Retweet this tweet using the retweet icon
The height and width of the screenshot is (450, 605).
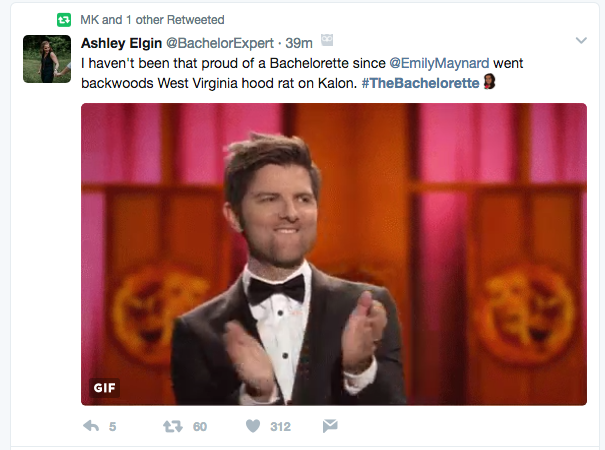point(172,426)
